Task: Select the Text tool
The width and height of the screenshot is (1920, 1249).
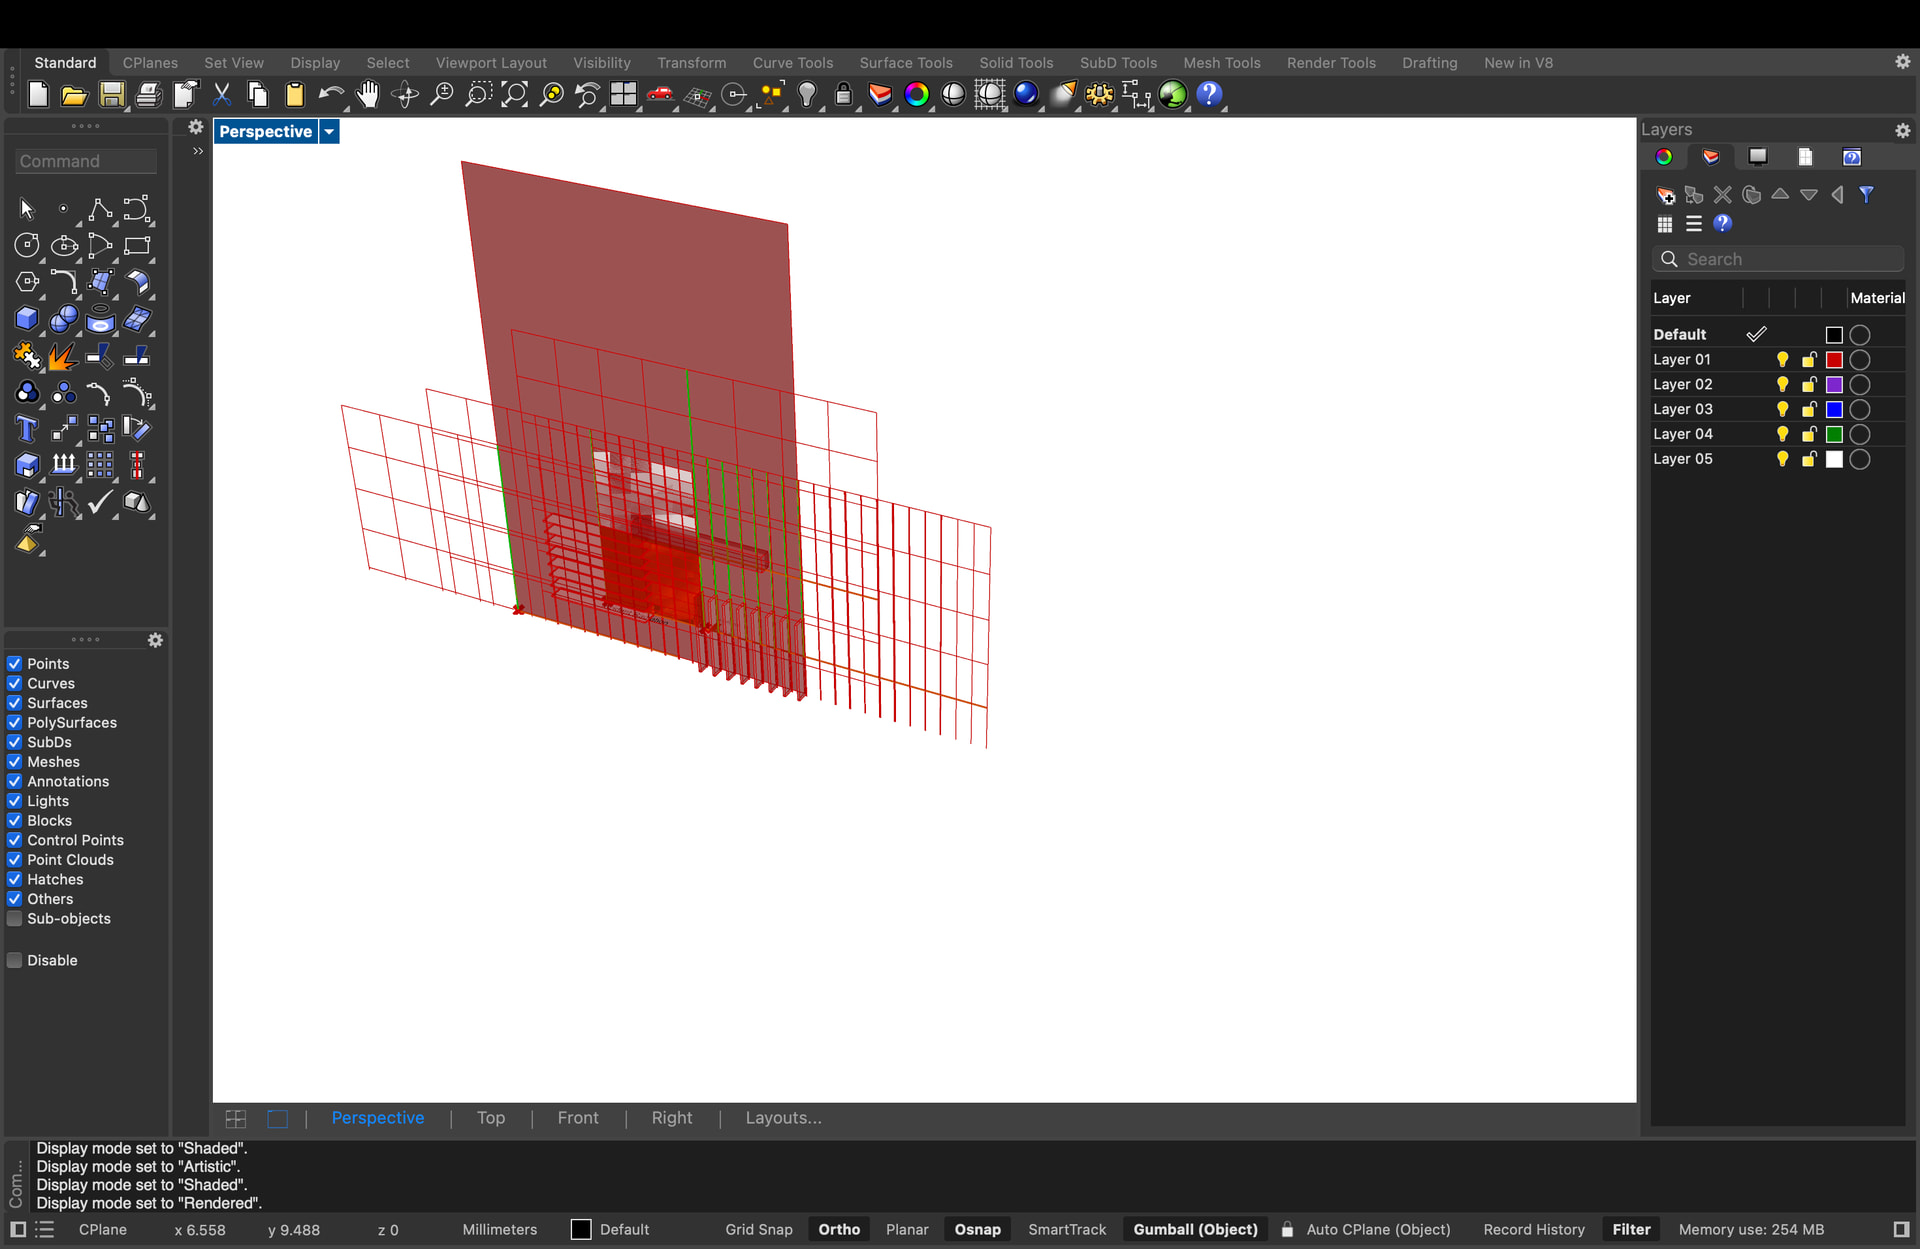Action: 27,429
